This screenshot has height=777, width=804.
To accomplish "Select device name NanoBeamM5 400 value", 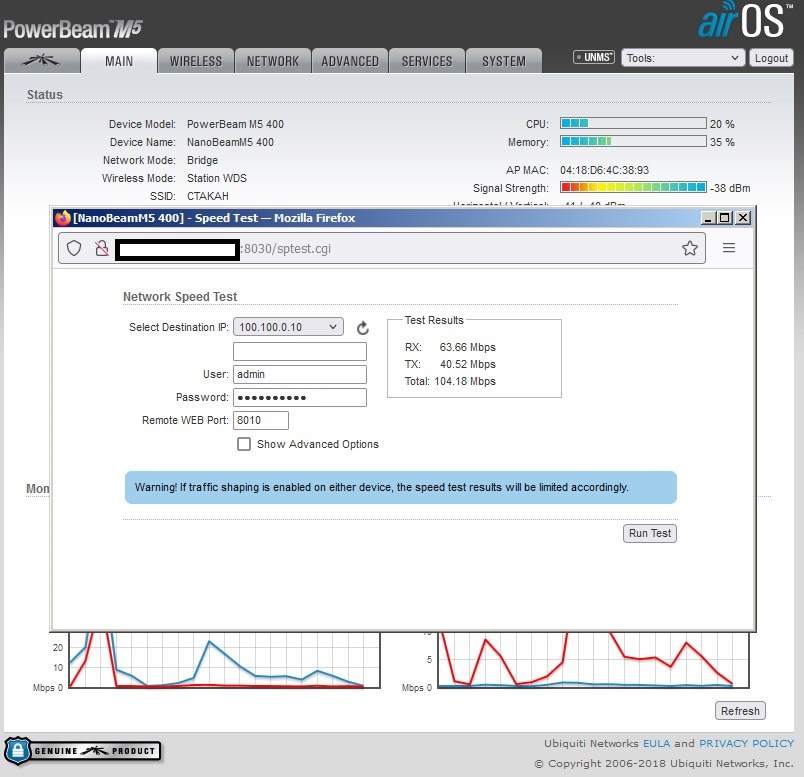I will point(230,142).
